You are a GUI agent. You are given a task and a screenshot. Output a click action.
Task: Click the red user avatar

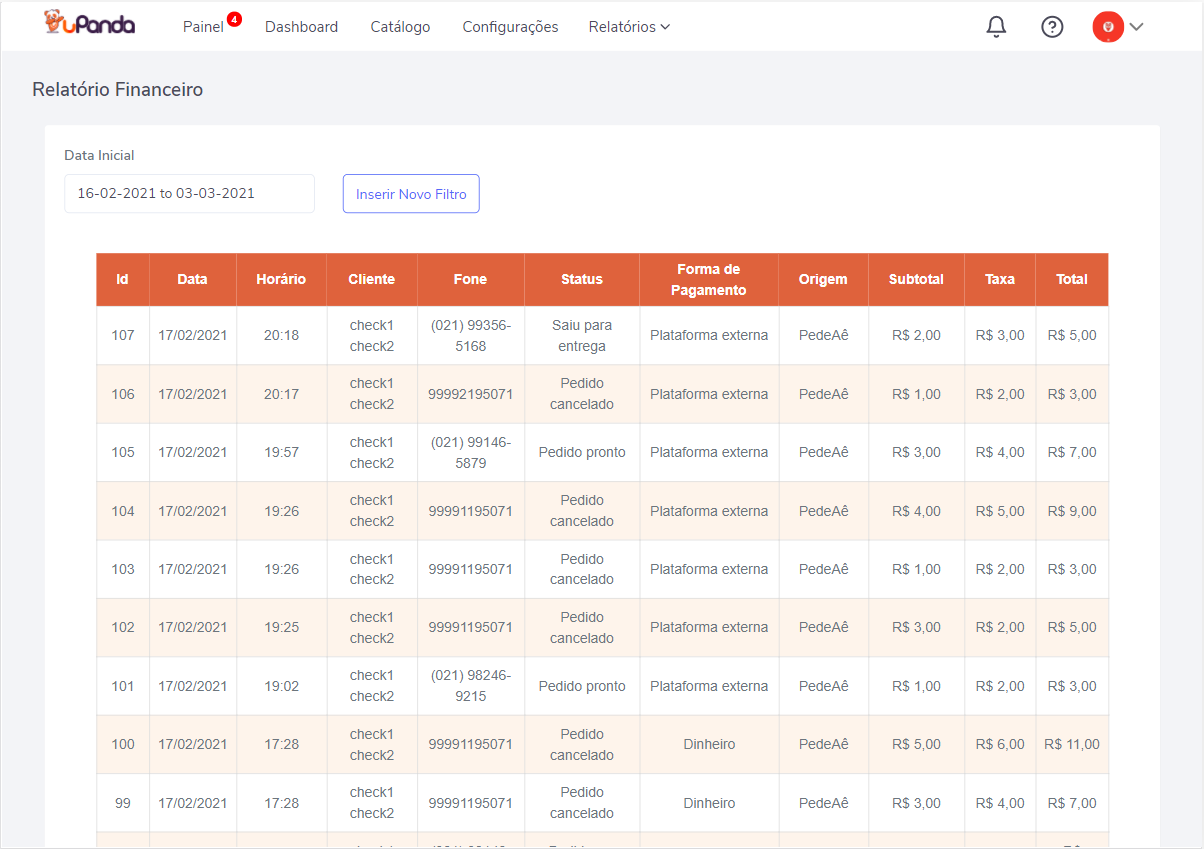[x=1108, y=27]
